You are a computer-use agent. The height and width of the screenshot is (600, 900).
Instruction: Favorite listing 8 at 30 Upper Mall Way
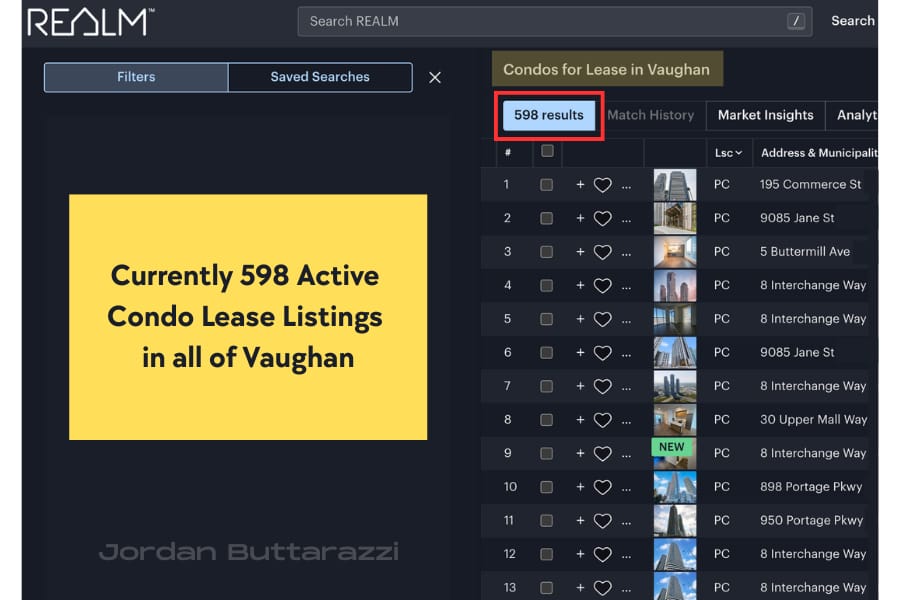(602, 420)
